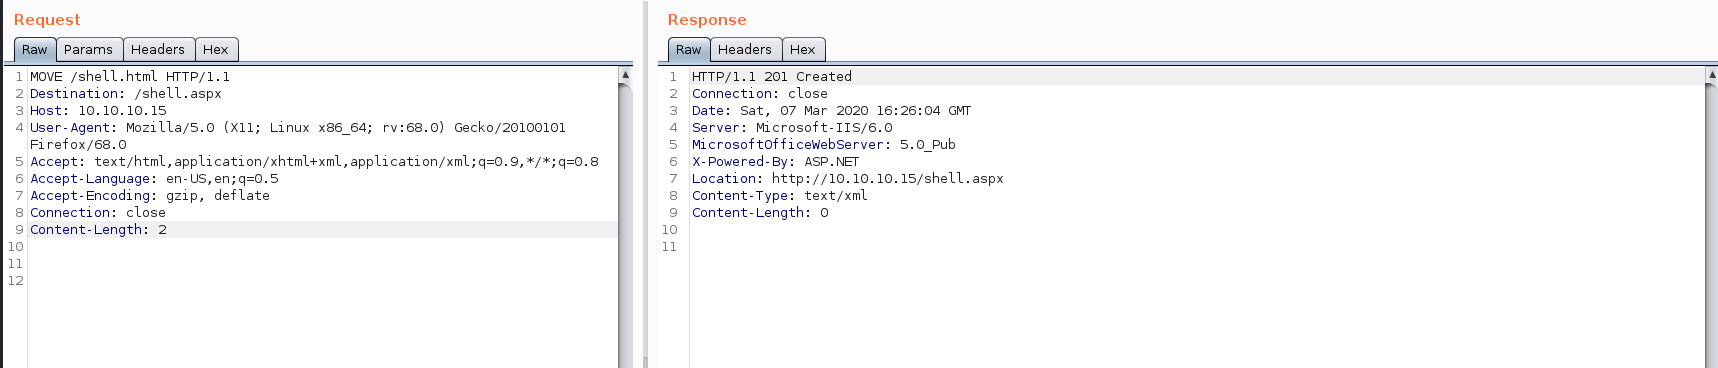Click the X-Powered-By: ASP.NET line
The image size is (1718, 368).
pos(776,162)
